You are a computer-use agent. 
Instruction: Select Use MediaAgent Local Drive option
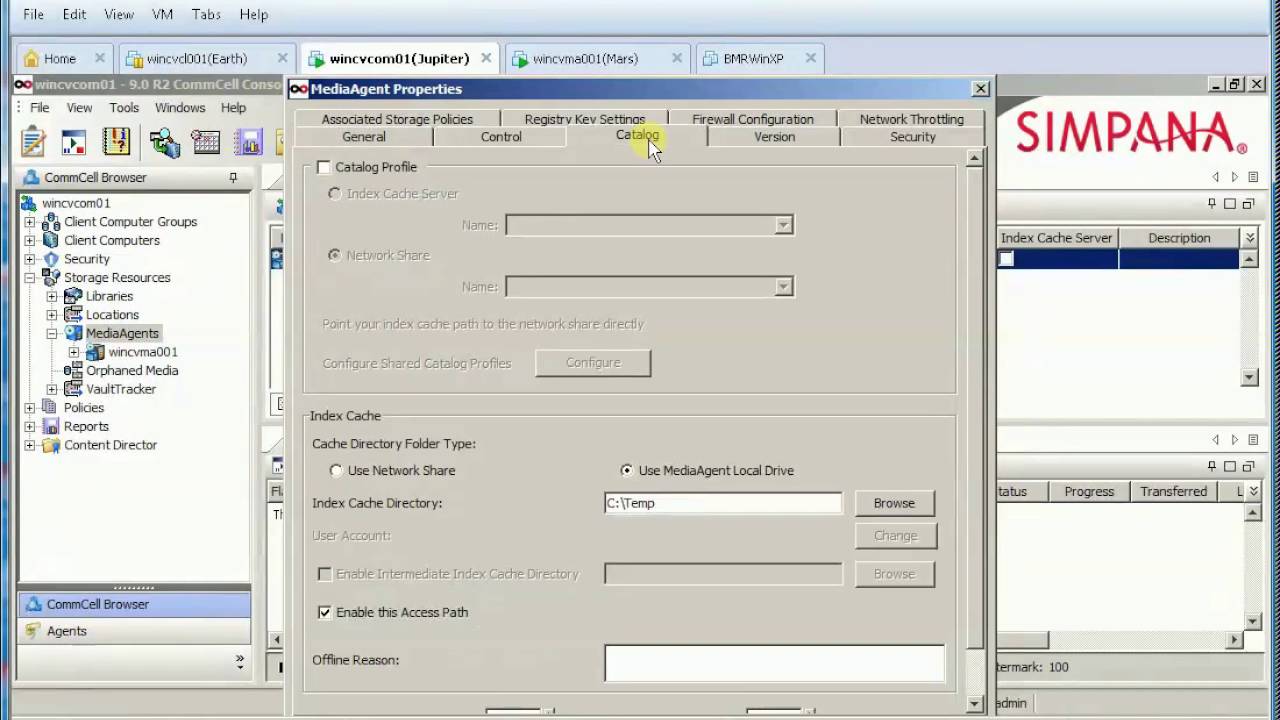[x=627, y=471]
